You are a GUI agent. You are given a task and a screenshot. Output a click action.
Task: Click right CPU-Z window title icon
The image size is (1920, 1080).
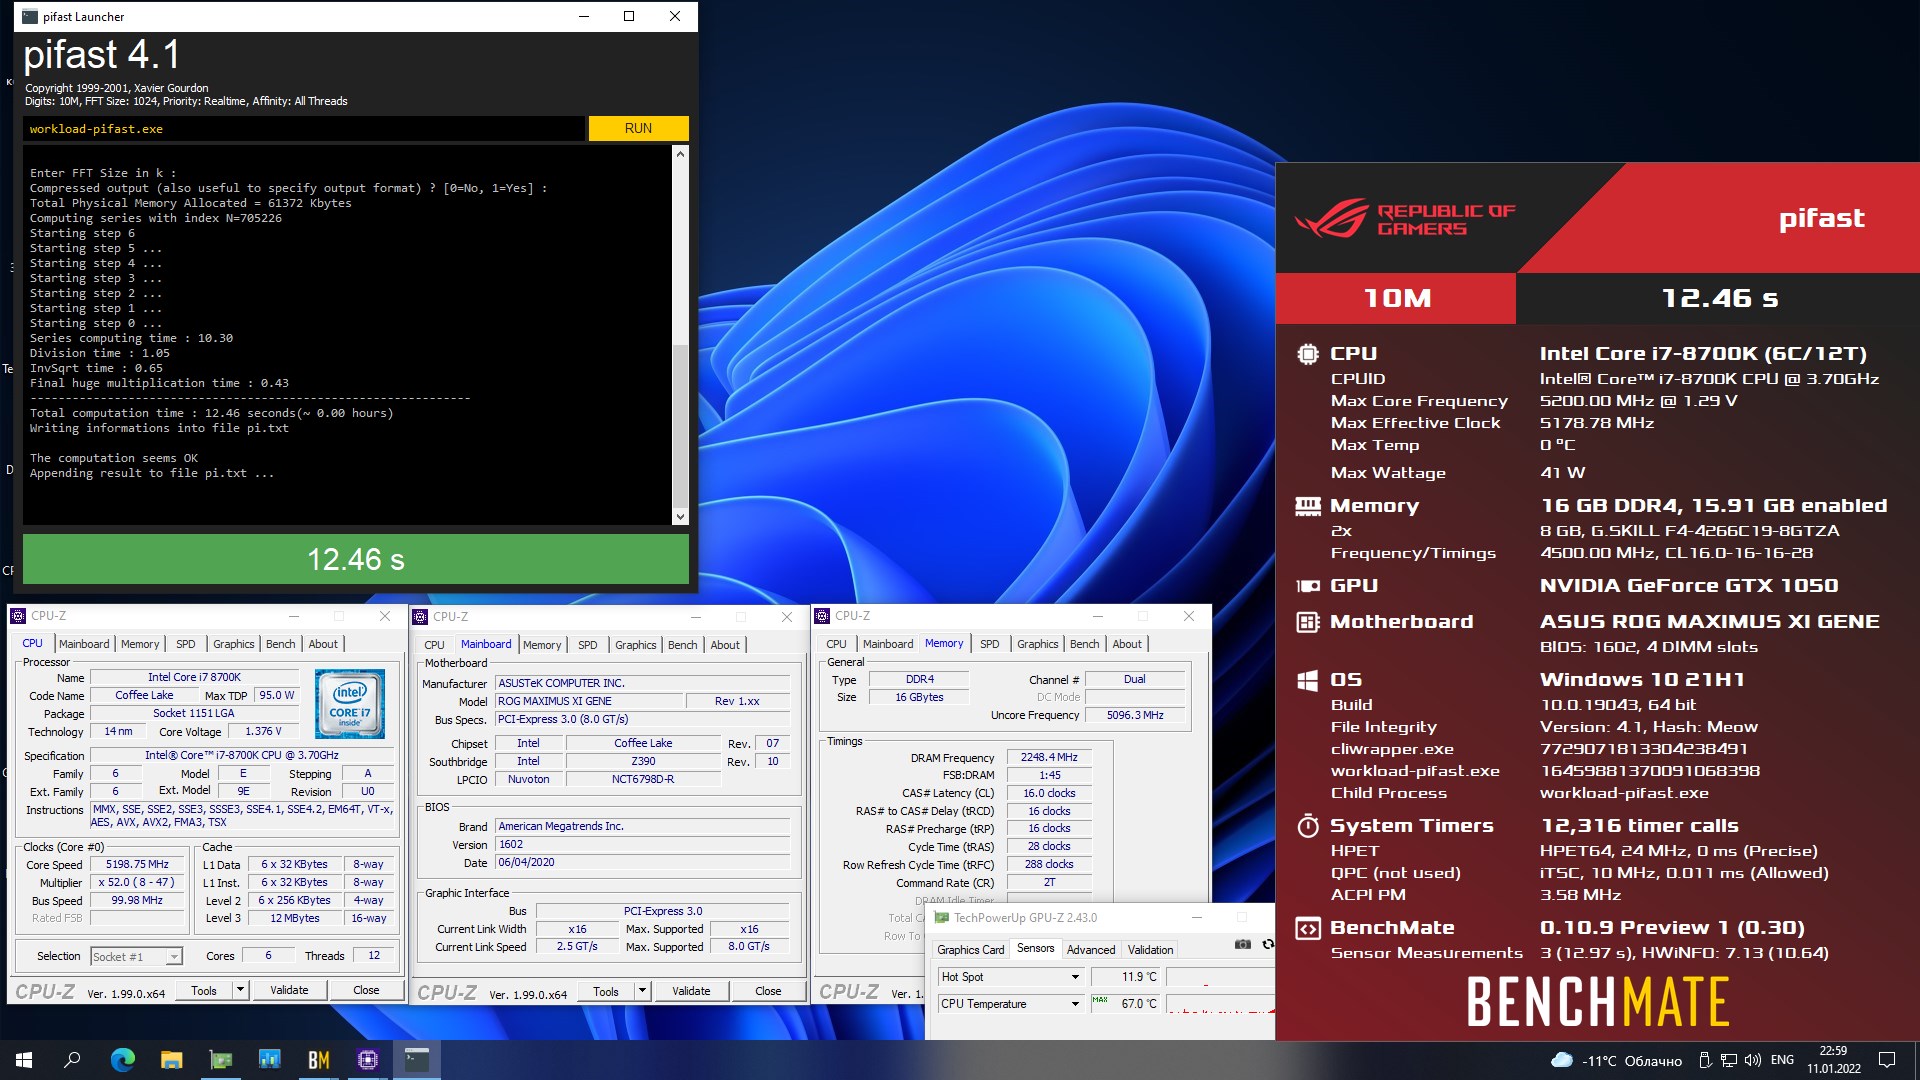tap(823, 616)
